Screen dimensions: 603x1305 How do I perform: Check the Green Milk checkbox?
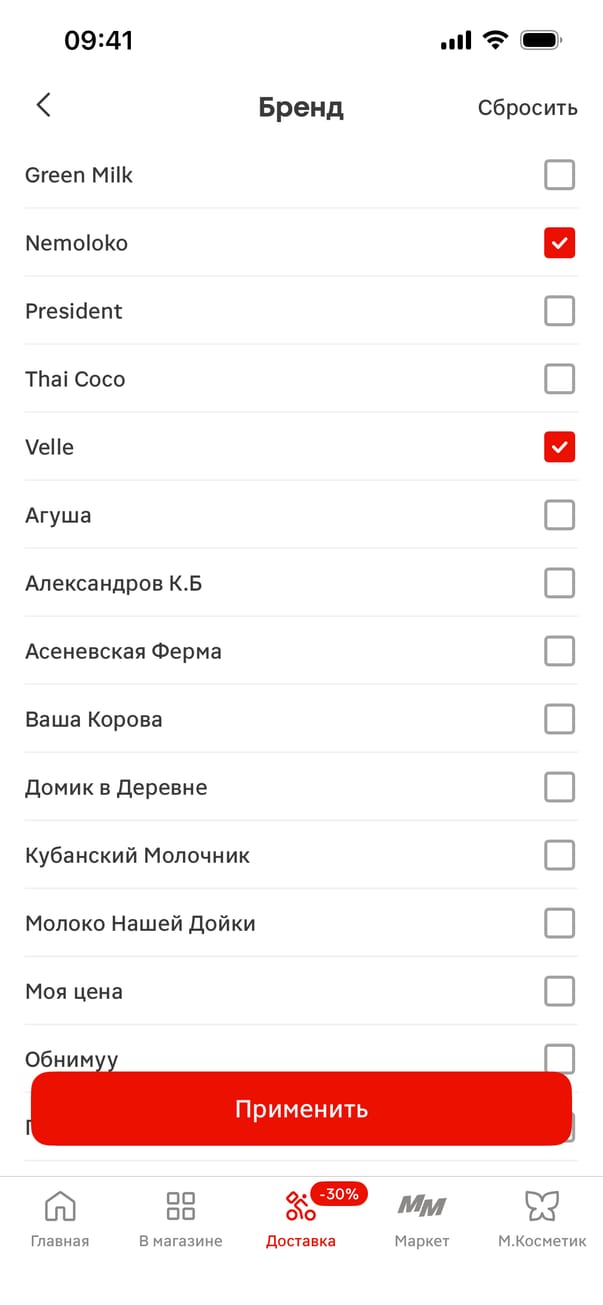559,175
